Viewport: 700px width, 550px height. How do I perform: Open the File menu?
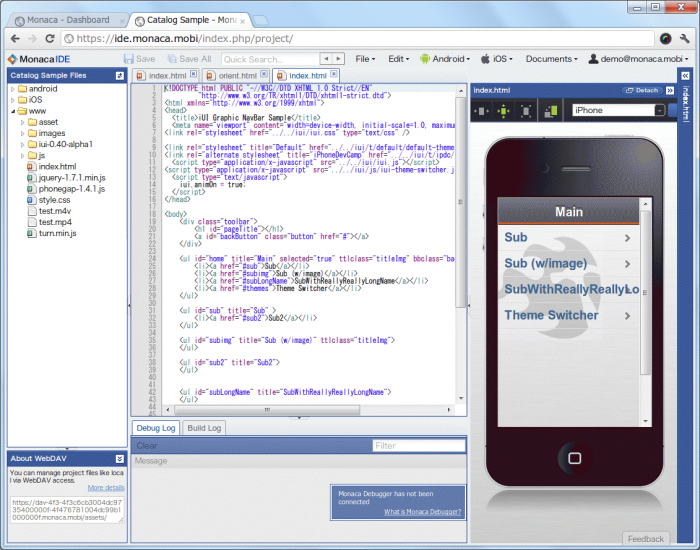coord(365,59)
